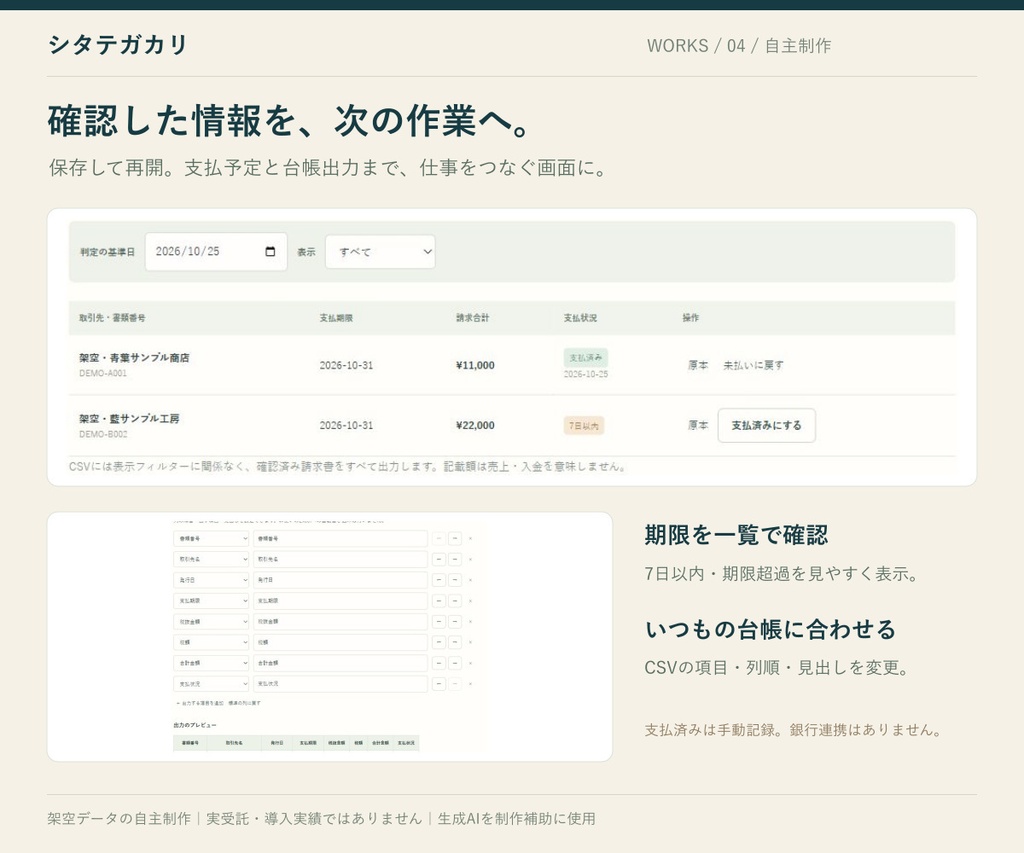Open 原本 for invoice DEMO-B002
1024x853 pixels.
698,425
